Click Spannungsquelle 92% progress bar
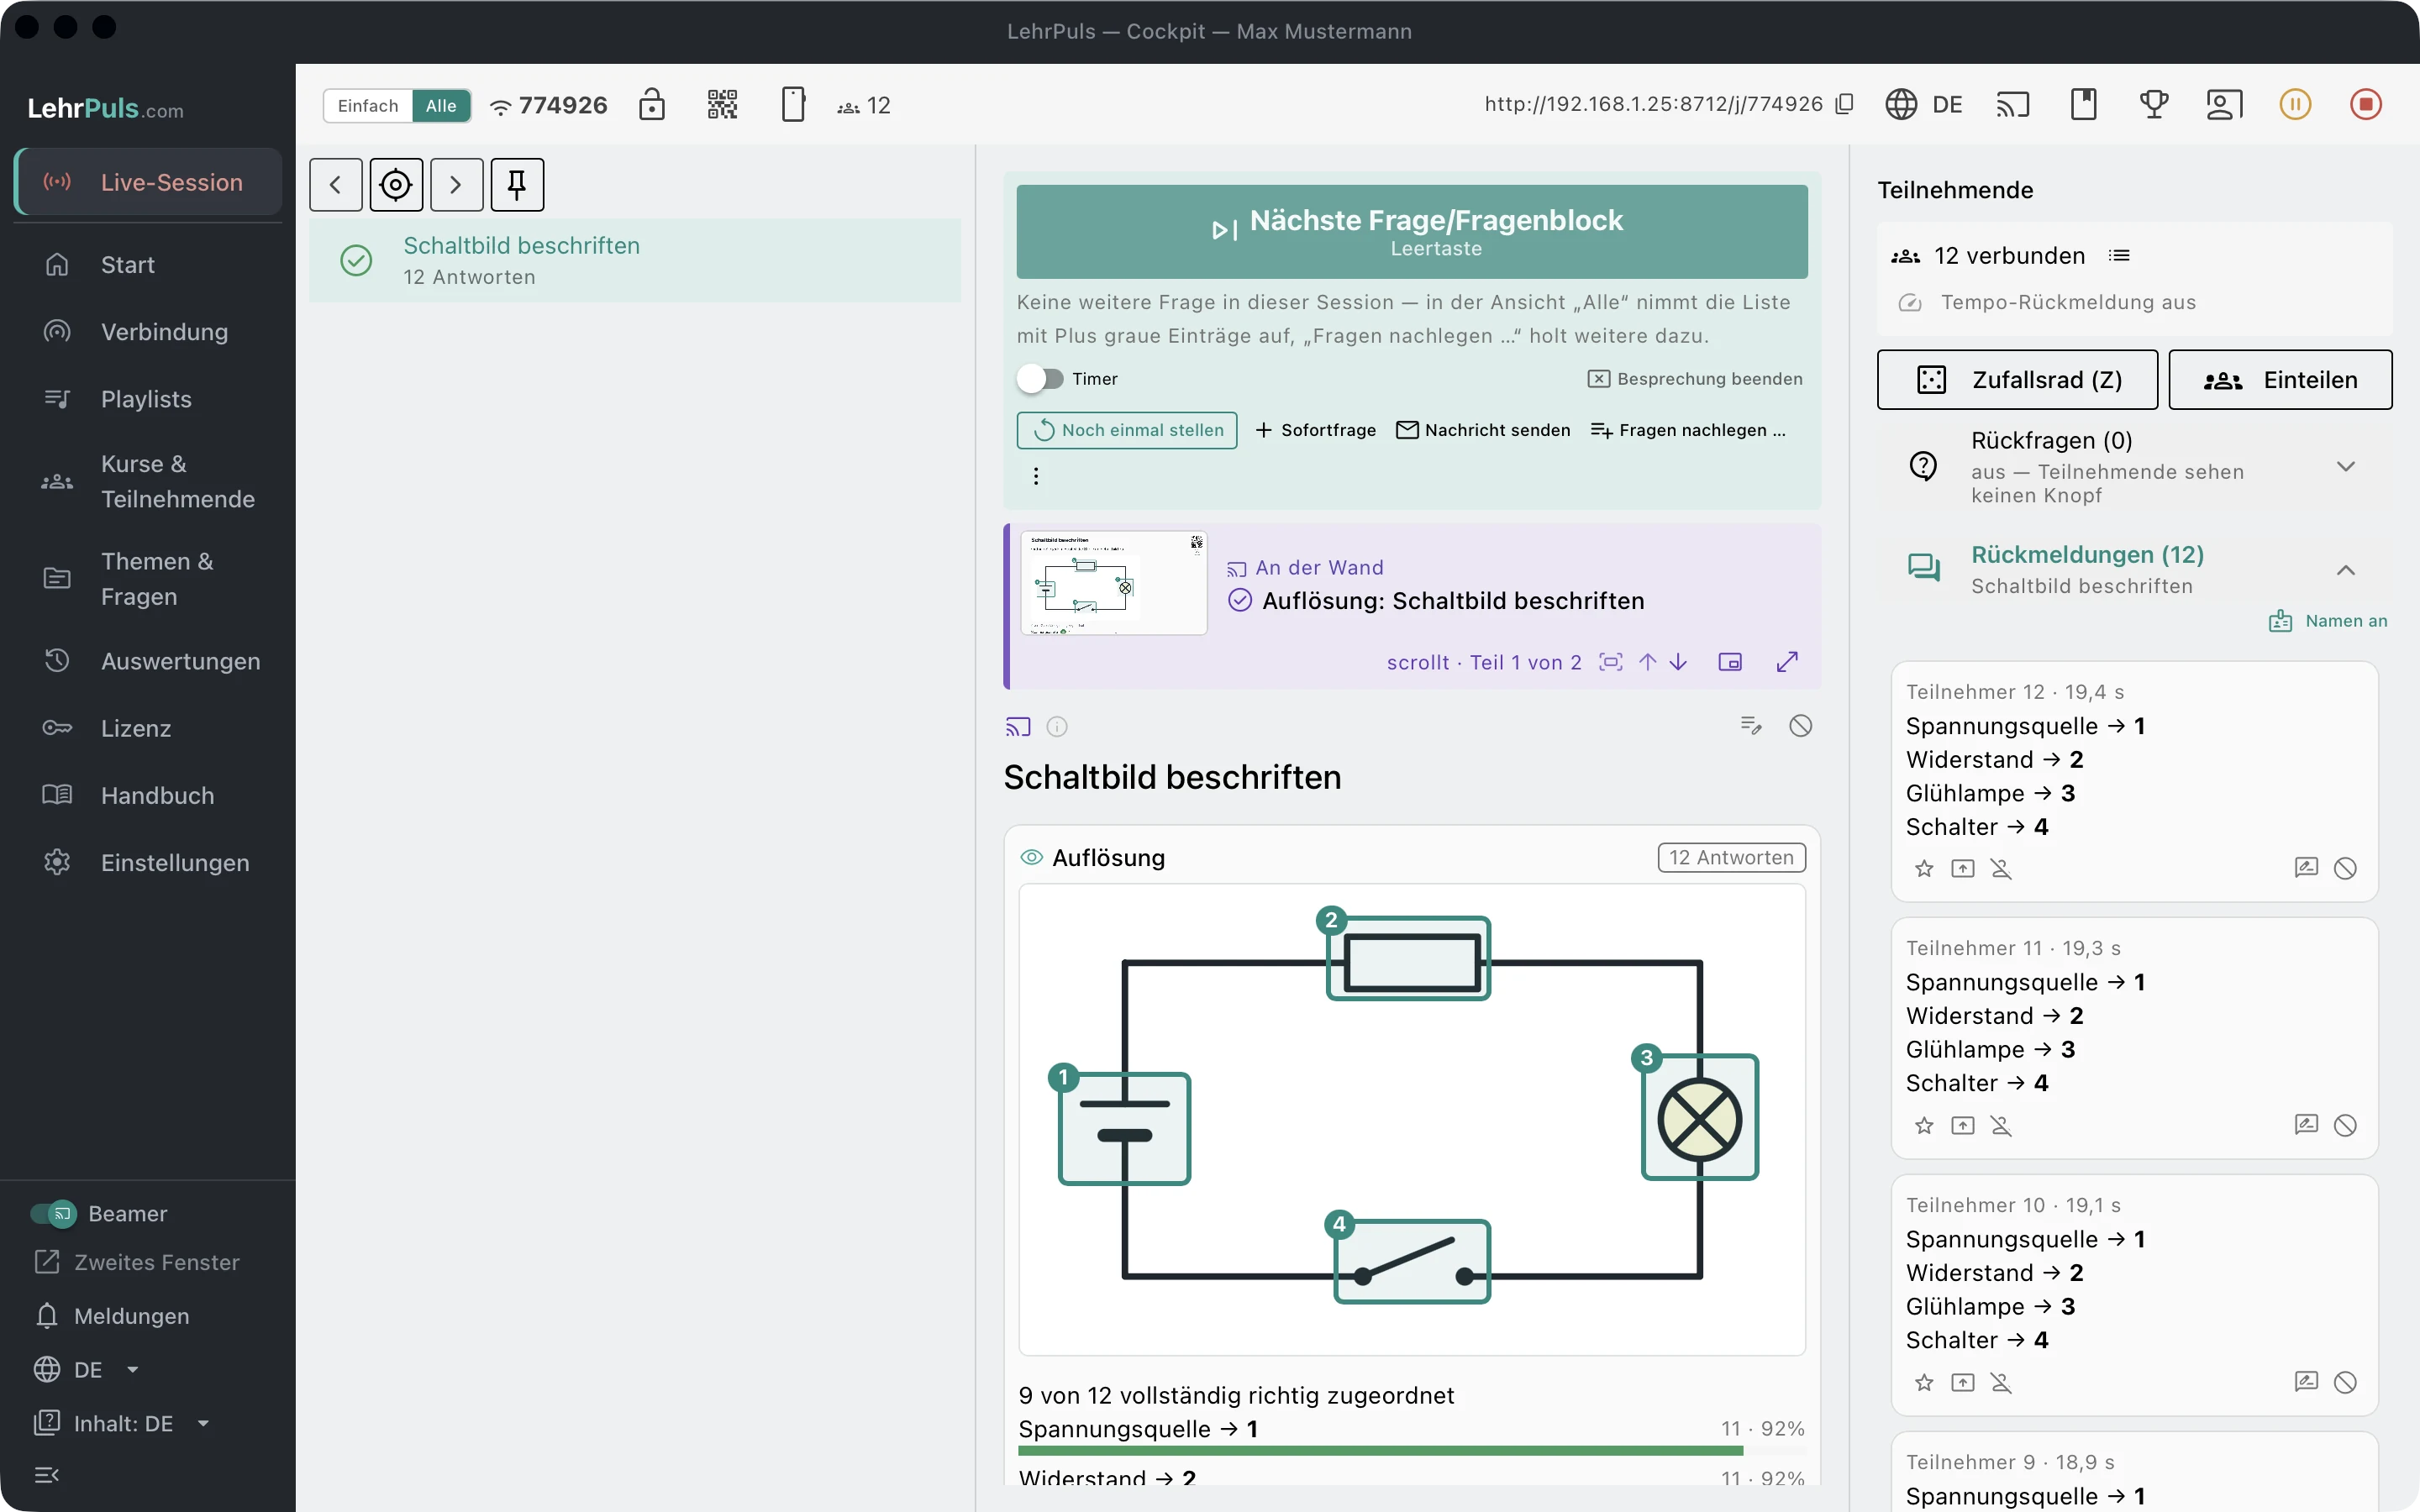Viewport: 2420px width, 1512px height. (x=1411, y=1450)
